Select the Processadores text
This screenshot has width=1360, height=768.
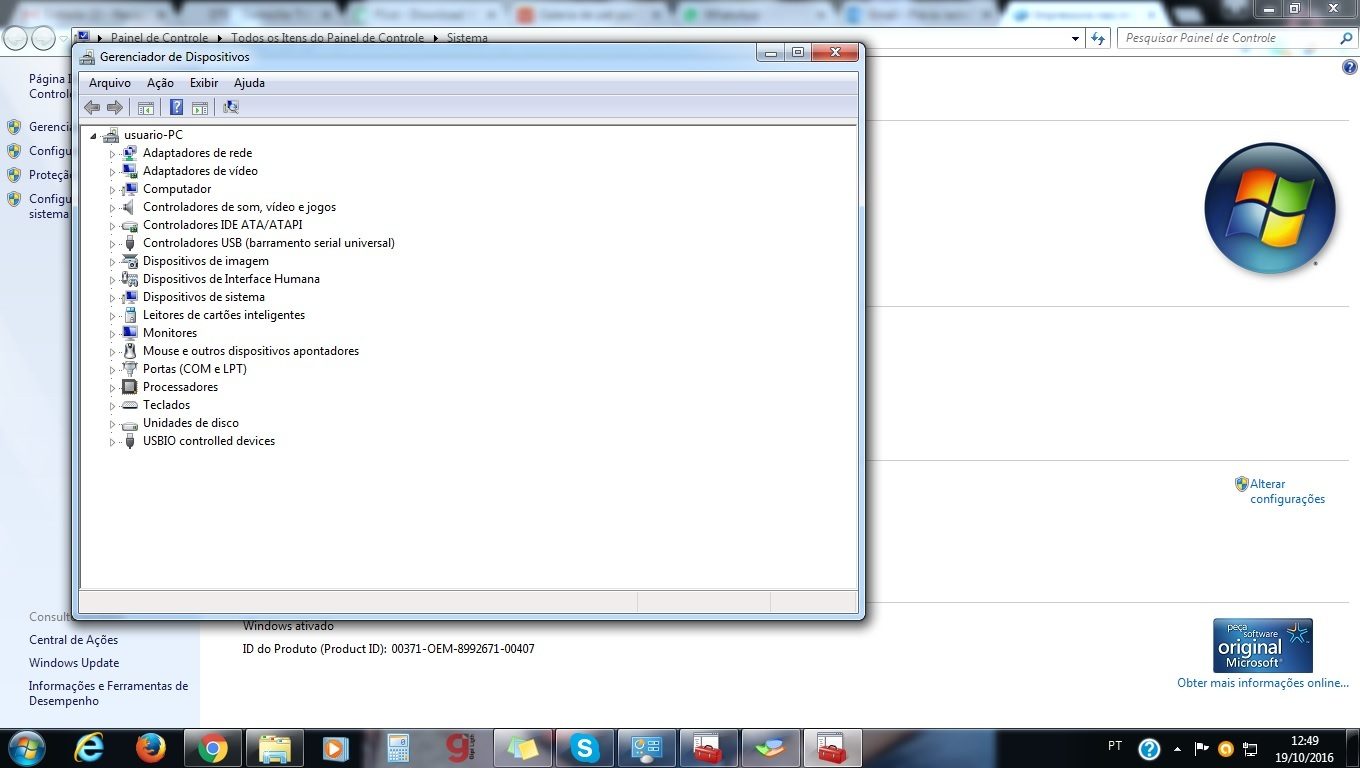point(180,387)
